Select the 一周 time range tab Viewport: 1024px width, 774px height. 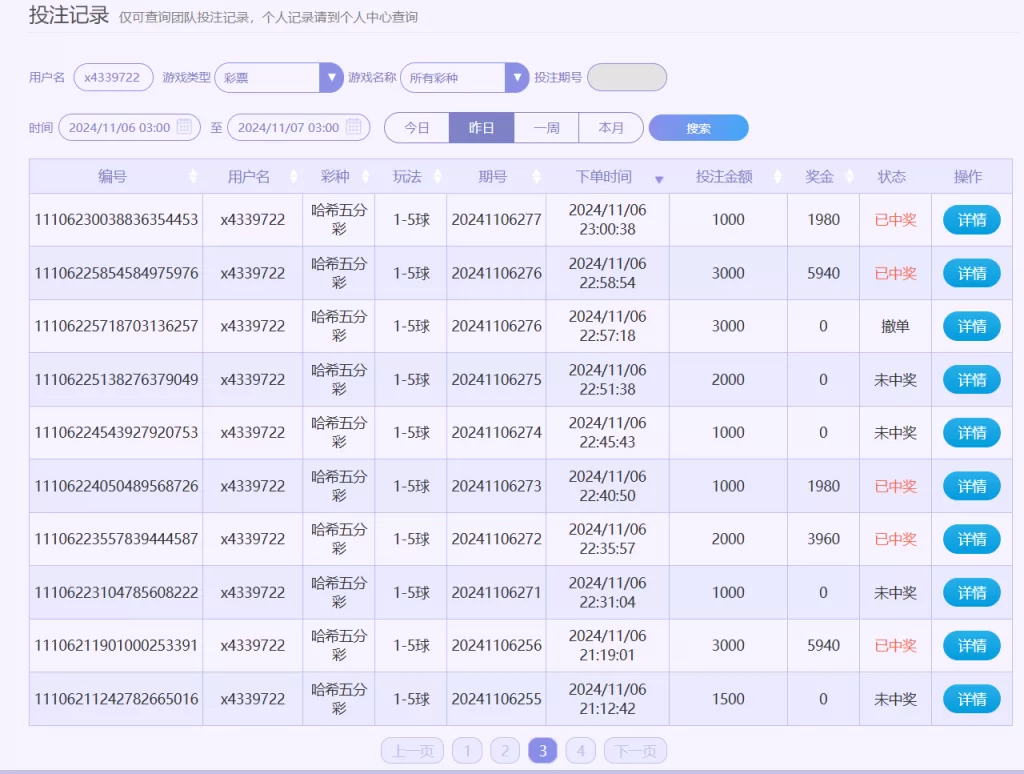click(546, 127)
